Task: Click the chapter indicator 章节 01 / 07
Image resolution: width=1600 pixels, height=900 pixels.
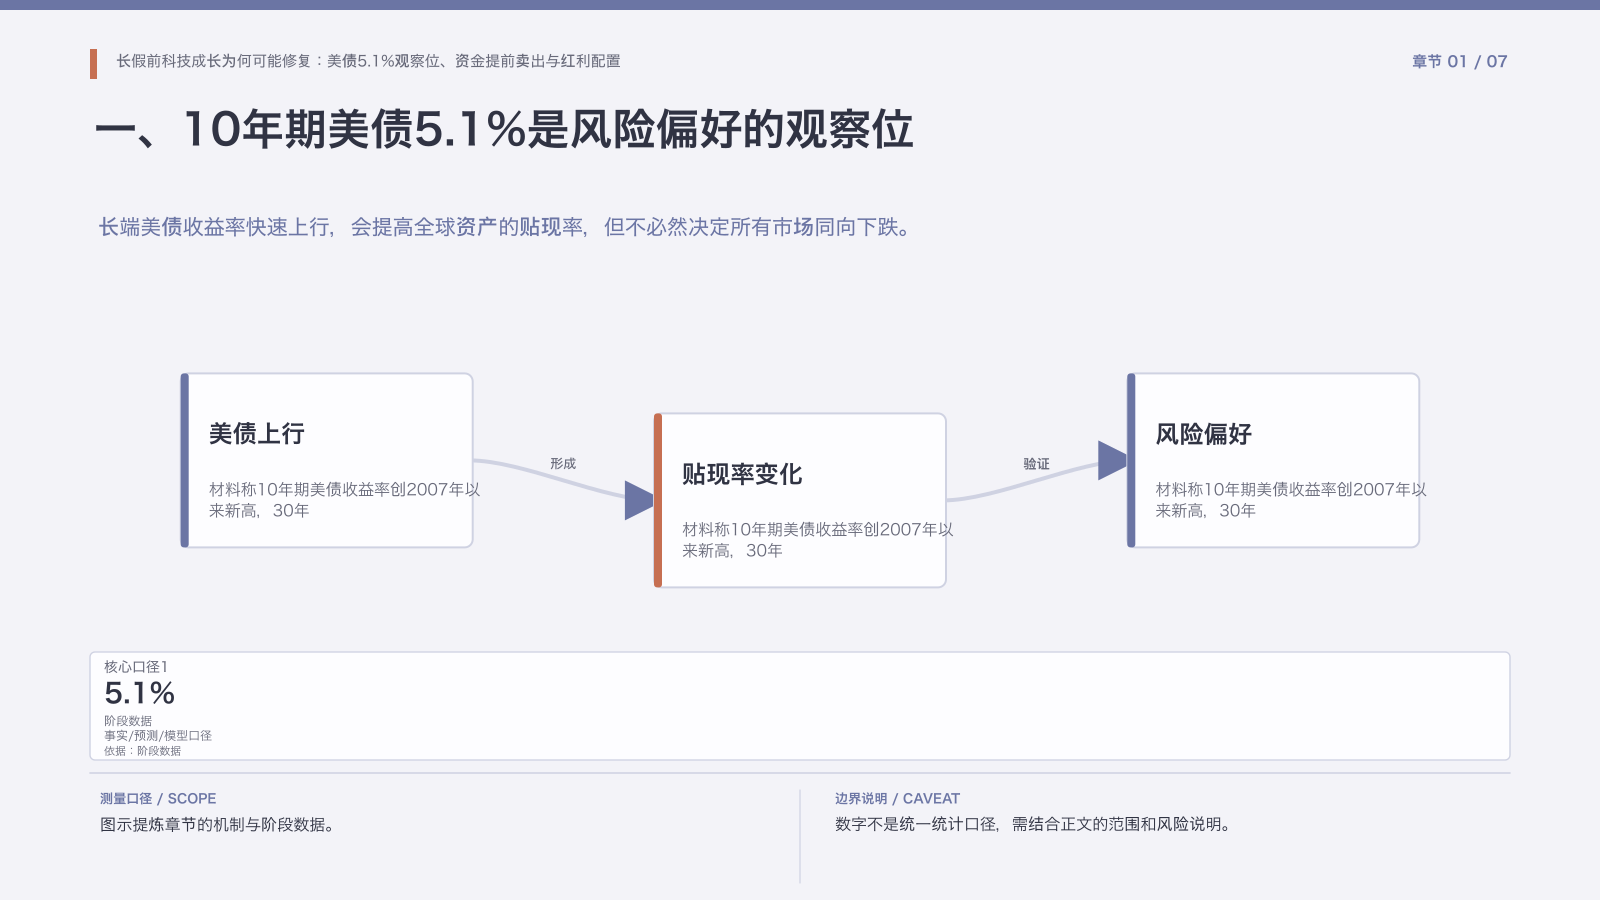Action: pyautogui.click(x=1459, y=61)
